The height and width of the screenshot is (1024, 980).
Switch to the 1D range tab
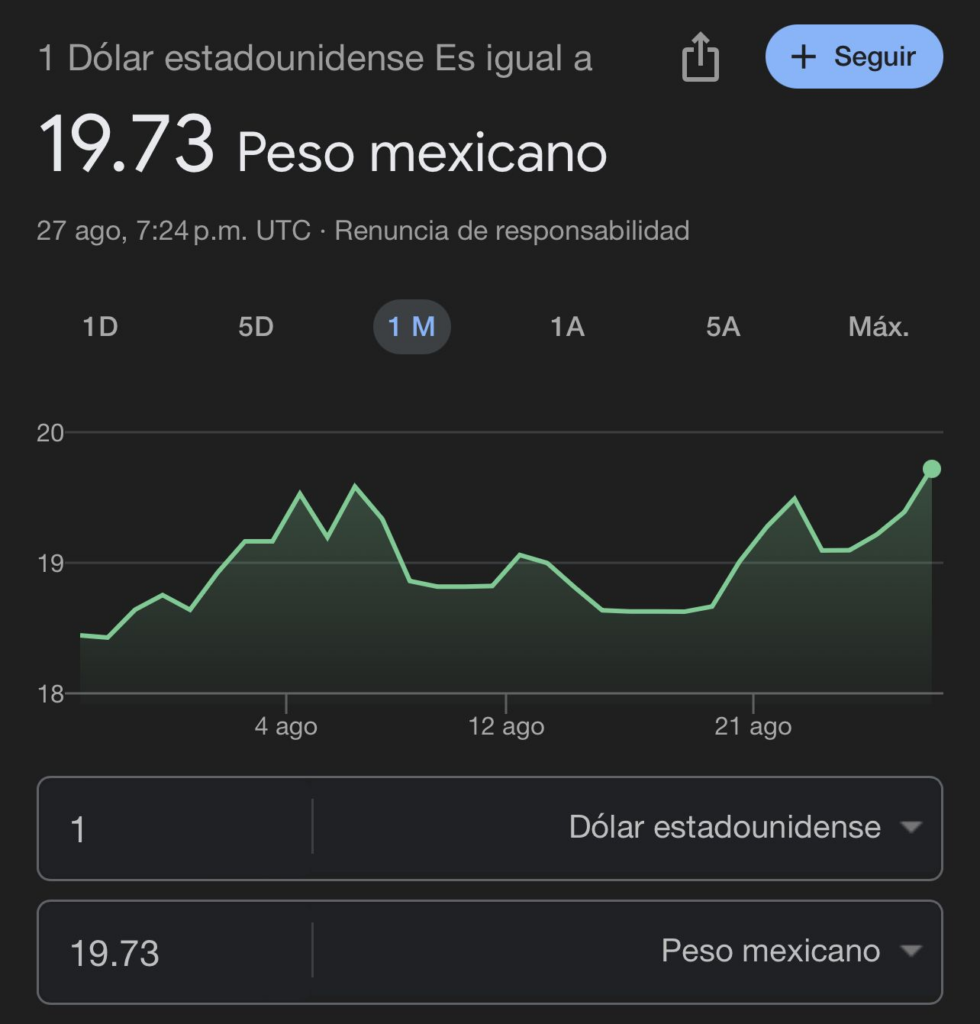click(100, 327)
